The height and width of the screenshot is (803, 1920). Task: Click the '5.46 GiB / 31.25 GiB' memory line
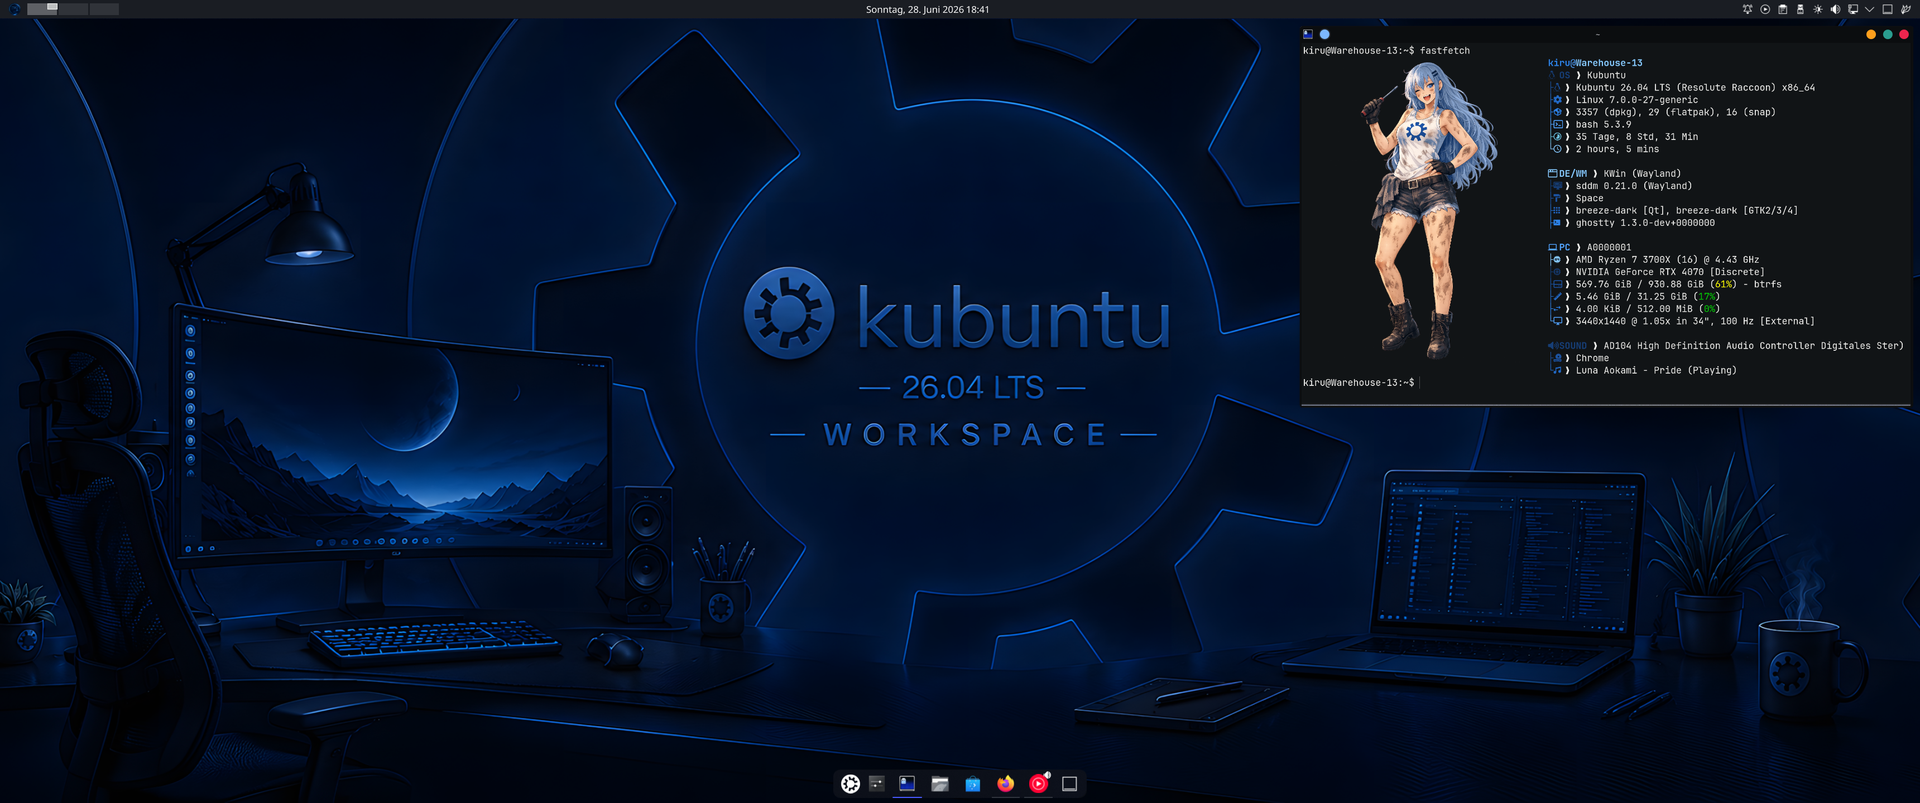point(1648,297)
